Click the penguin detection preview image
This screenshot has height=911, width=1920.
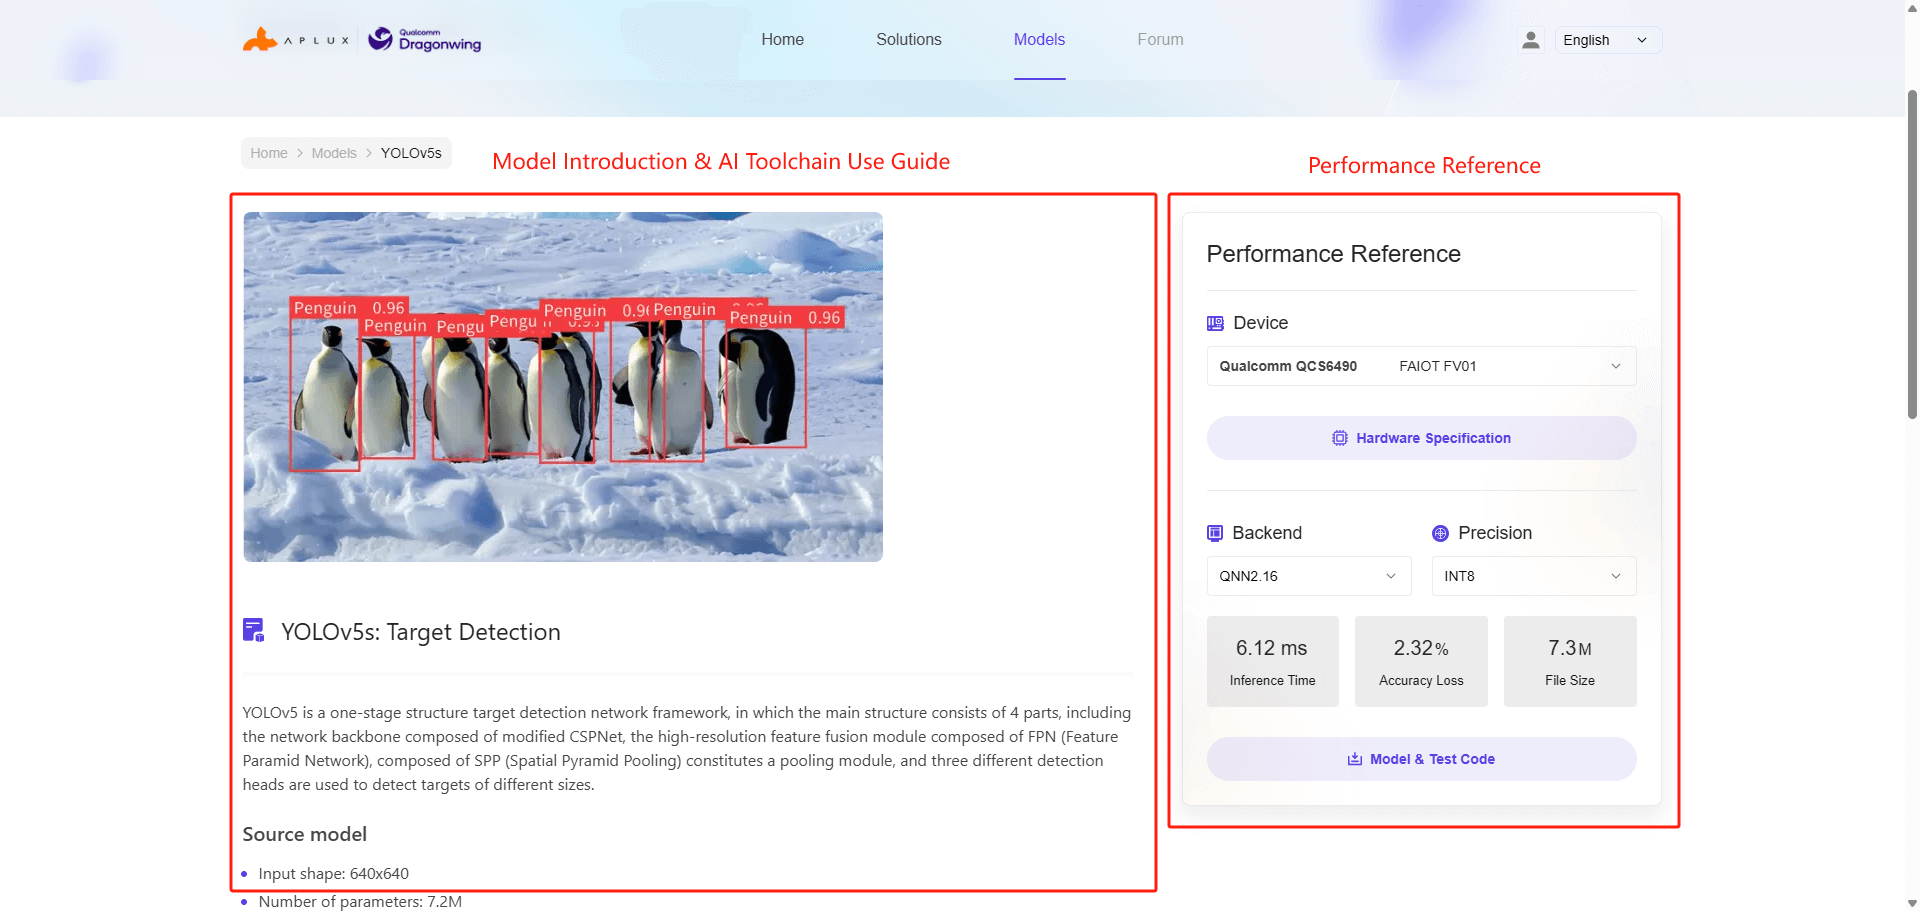click(x=563, y=387)
